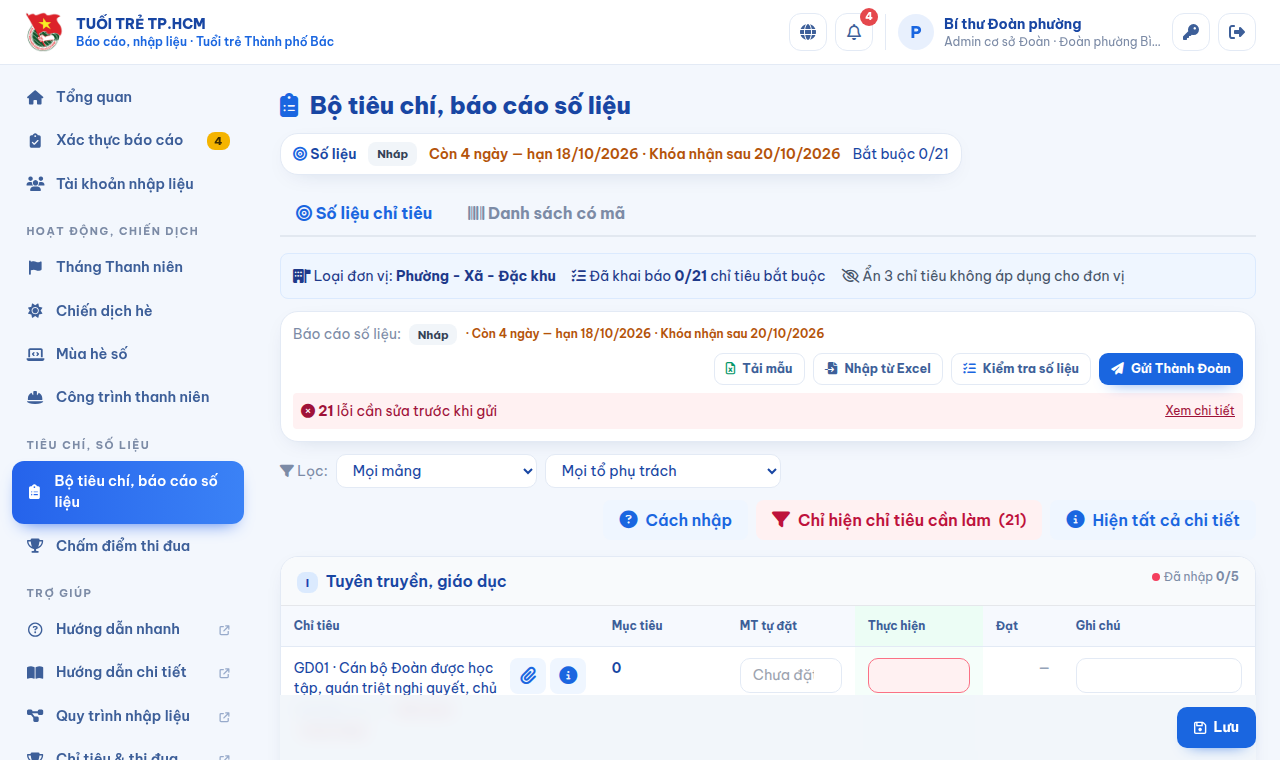Switch to Số liệu chỉ tiêu tab
This screenshot has height=760, width=1280.
pos(364,213)
